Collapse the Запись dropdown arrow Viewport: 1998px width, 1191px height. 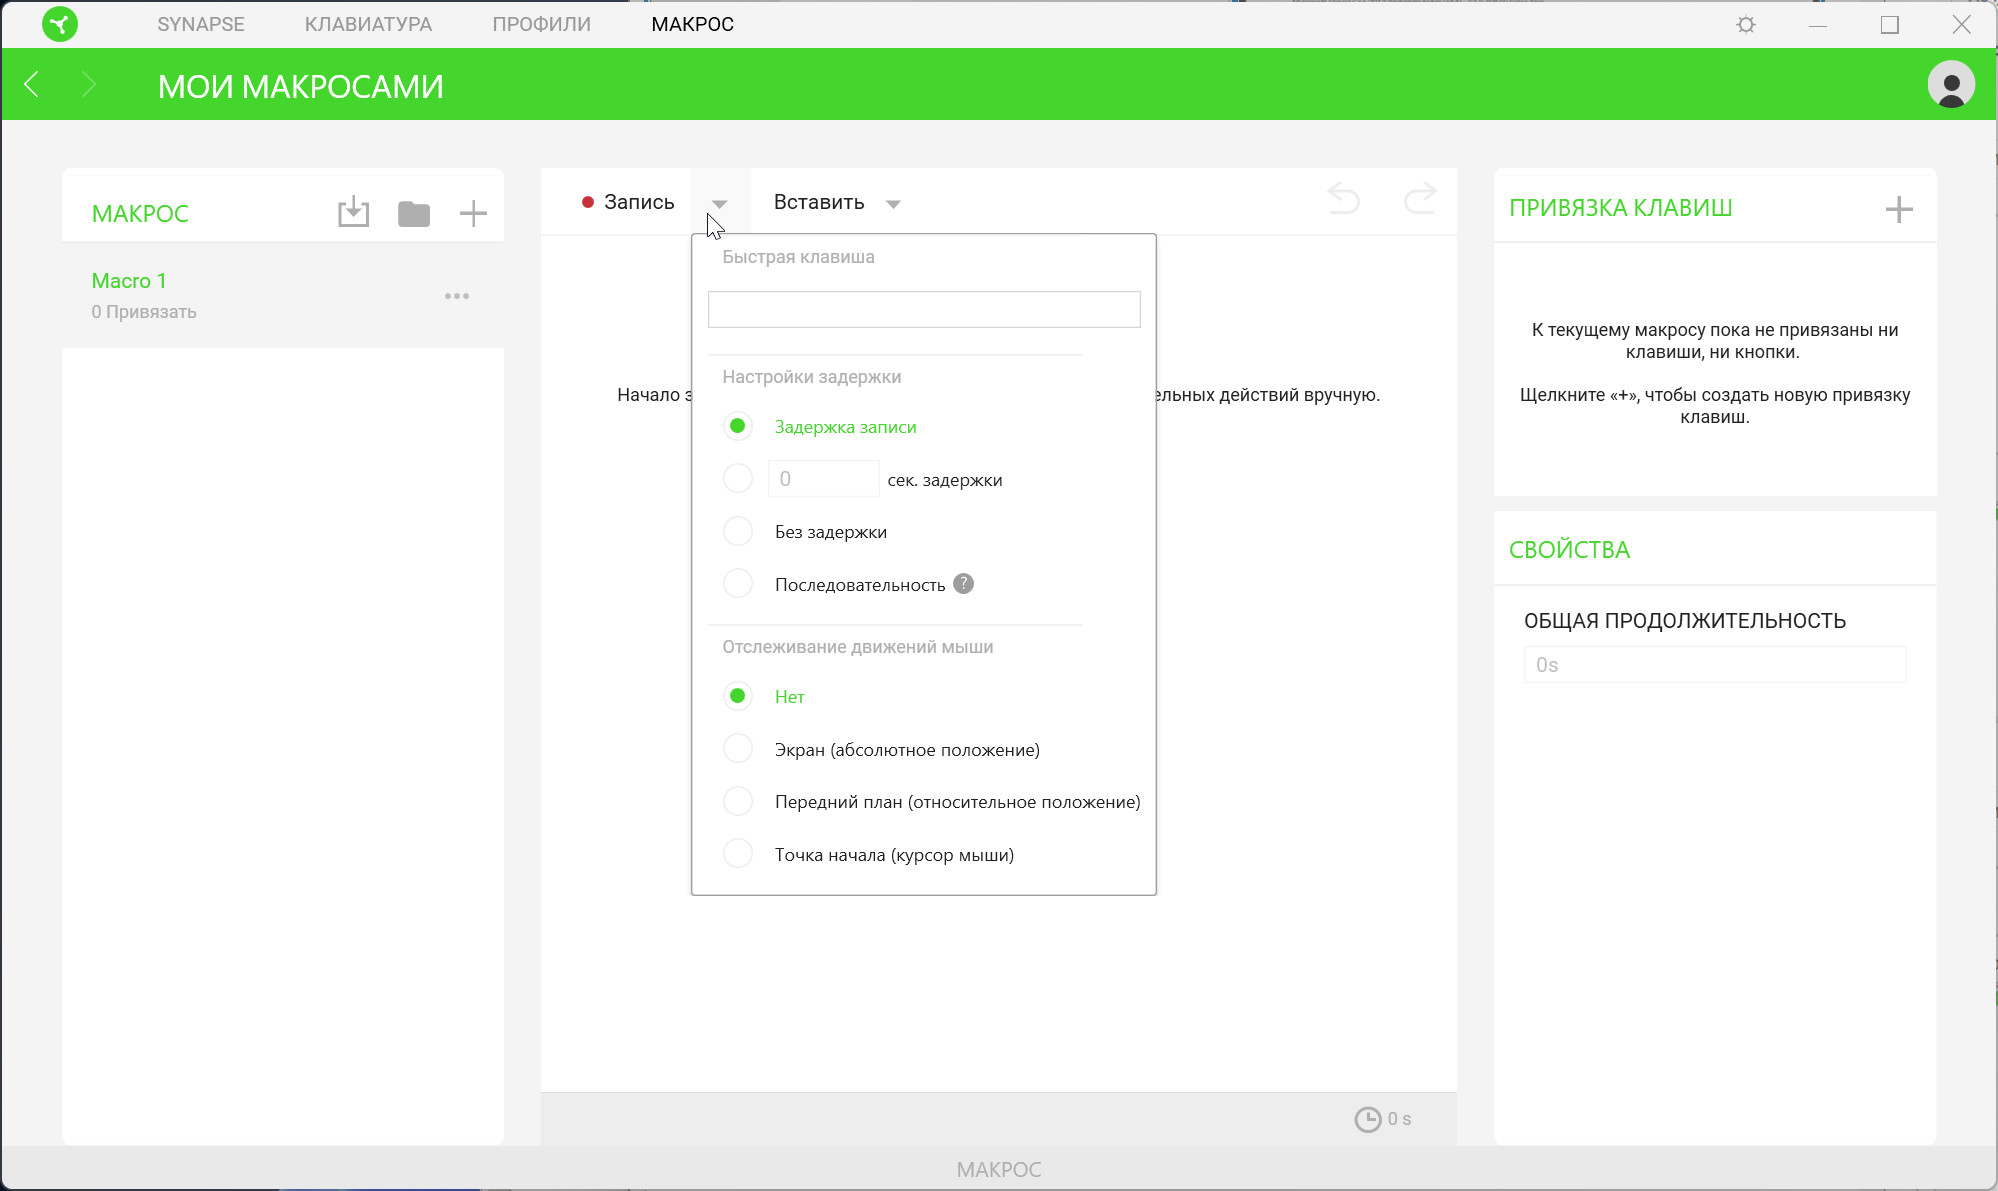pos(719,204)
